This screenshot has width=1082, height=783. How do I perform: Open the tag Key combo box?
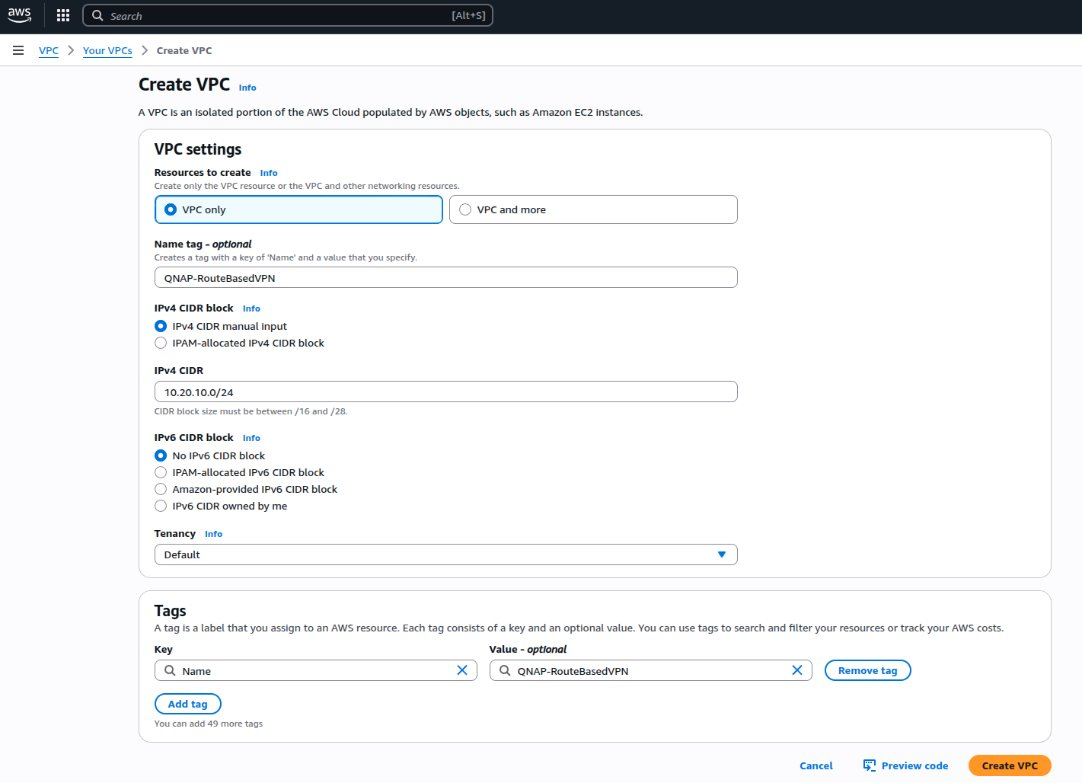coord(310,671)
